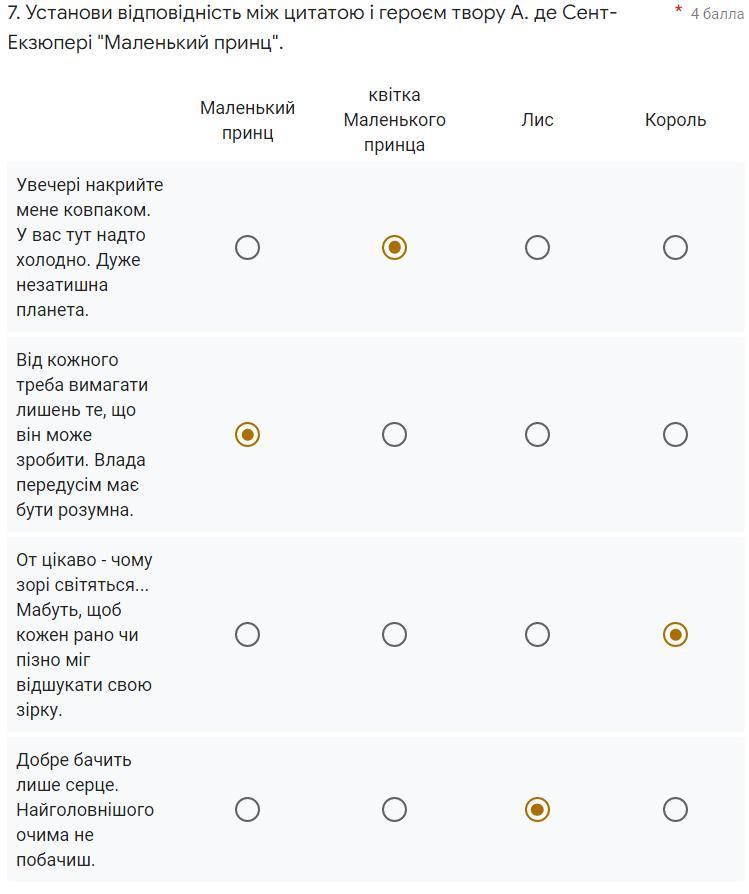Choose Лис for the ковпаком quote
Screen dimensions: 749x894
[537, 247]
